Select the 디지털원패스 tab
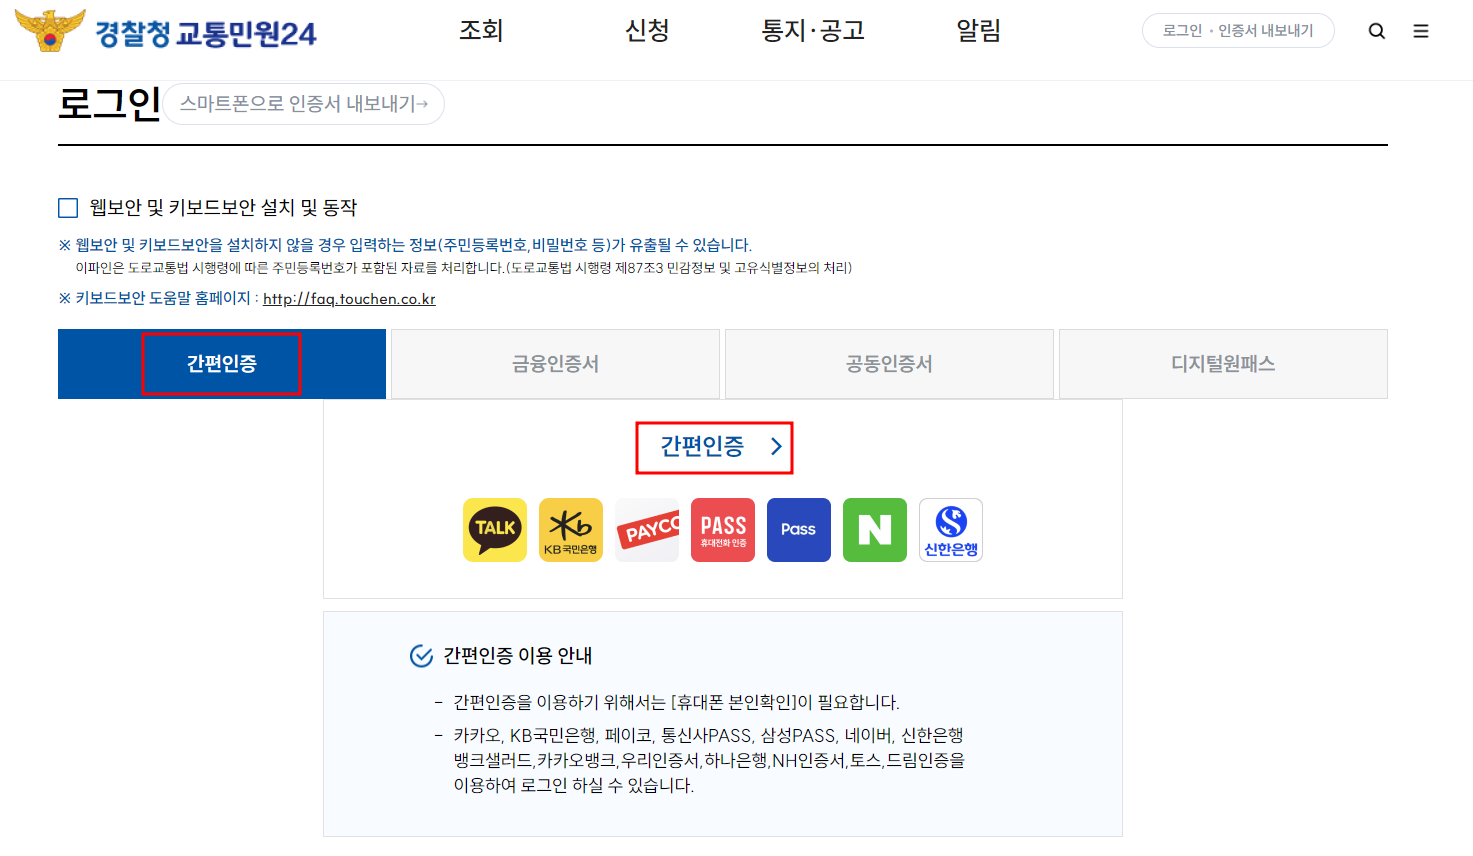This screenshot has height=856, width=1473. [x=1222, y=363]
